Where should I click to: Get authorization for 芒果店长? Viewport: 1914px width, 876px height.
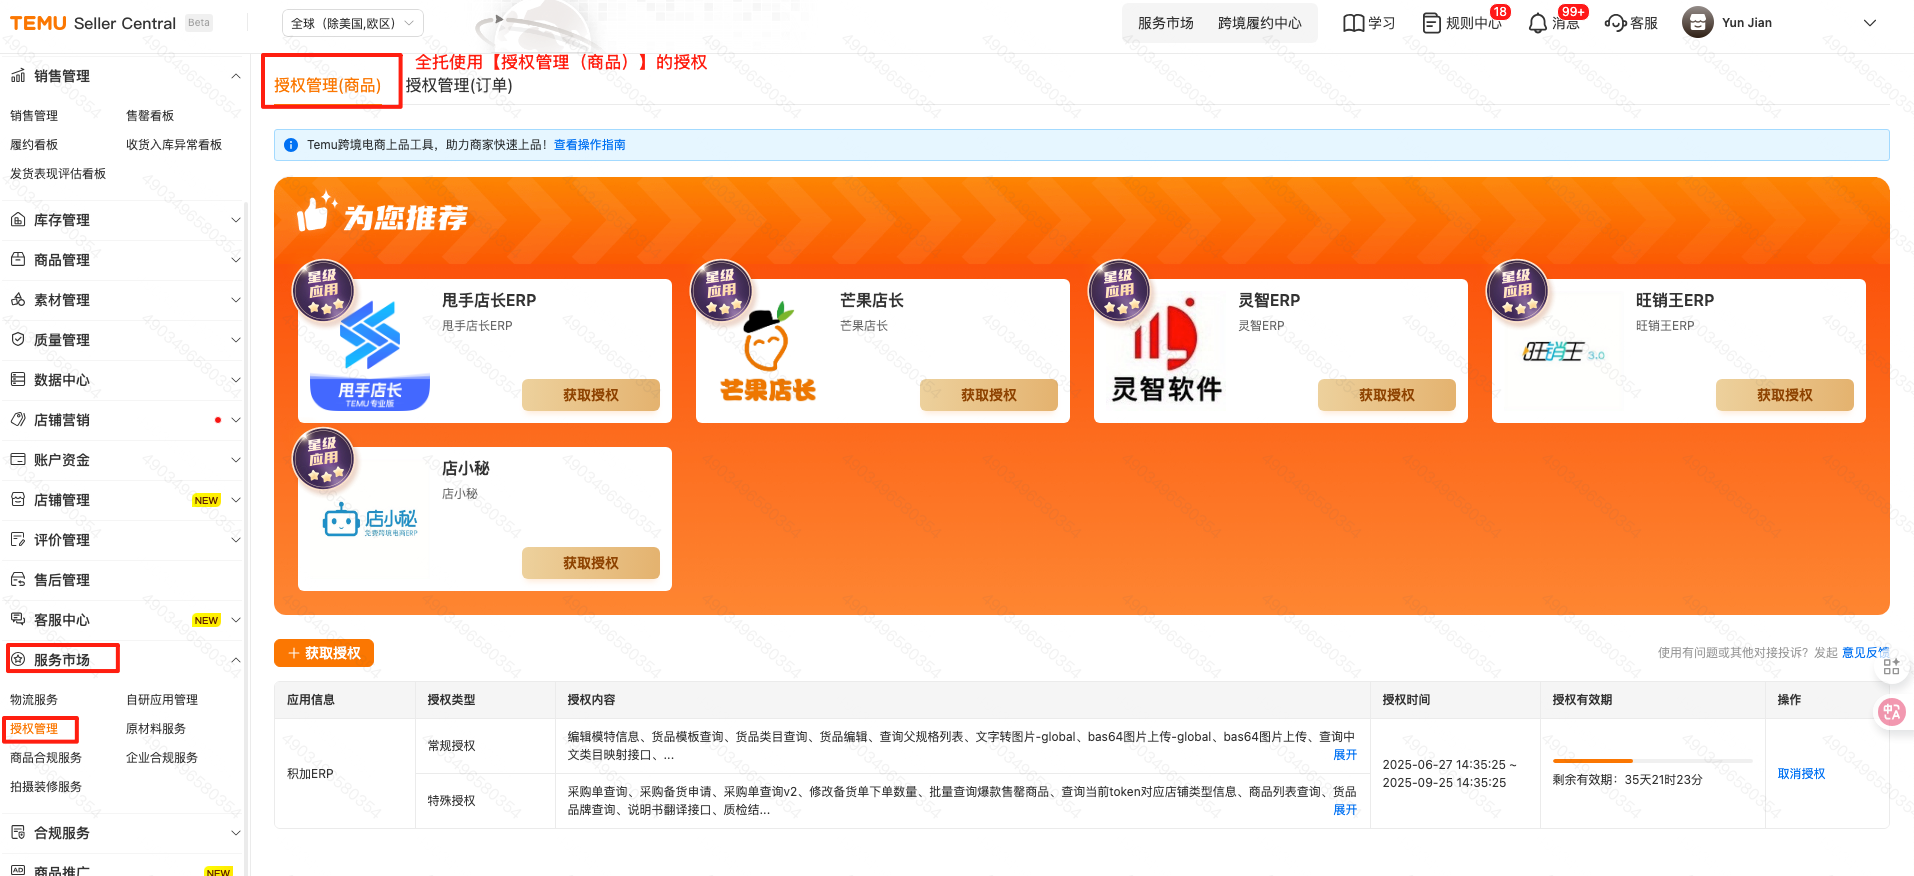989,395
